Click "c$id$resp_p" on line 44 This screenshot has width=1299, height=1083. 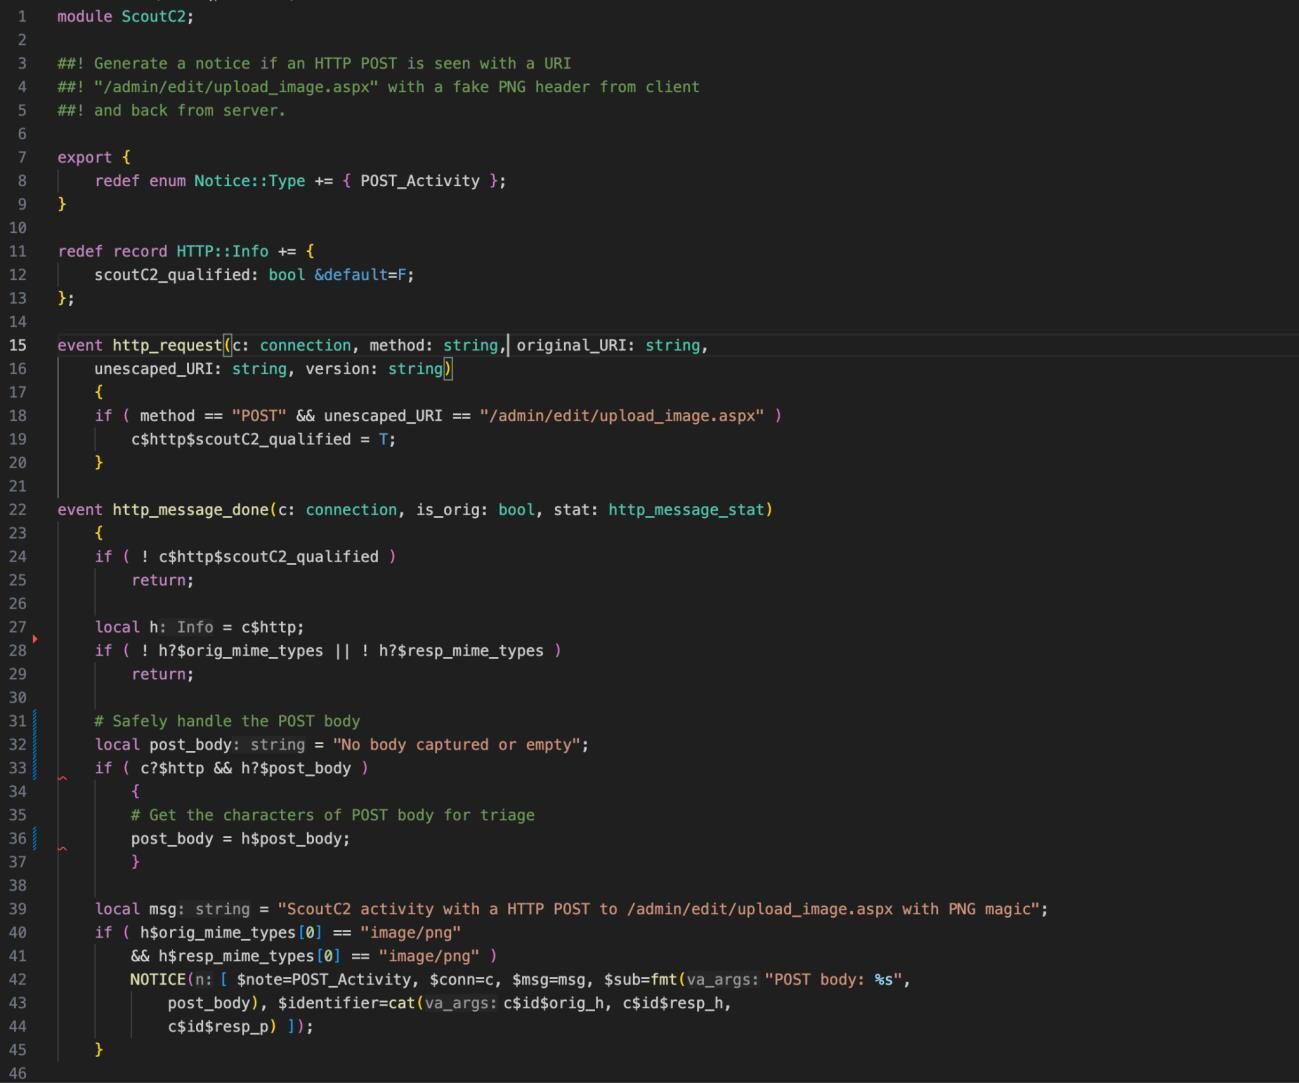[218, 1027]
